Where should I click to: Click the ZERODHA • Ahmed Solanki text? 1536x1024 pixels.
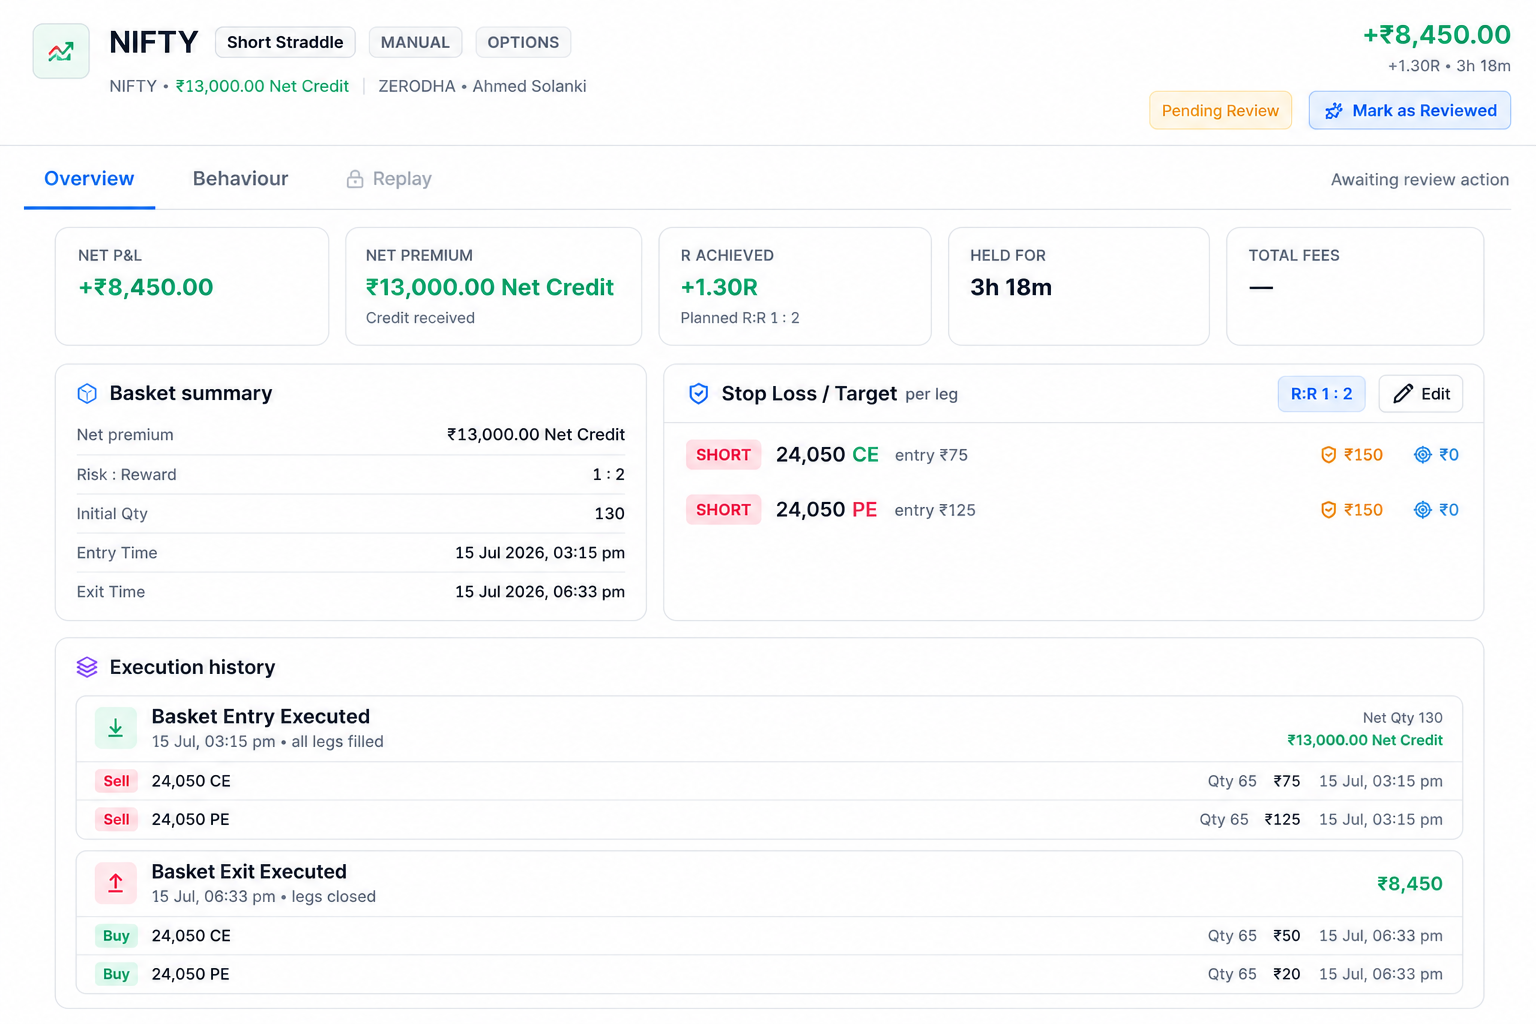tap(482, 86)
